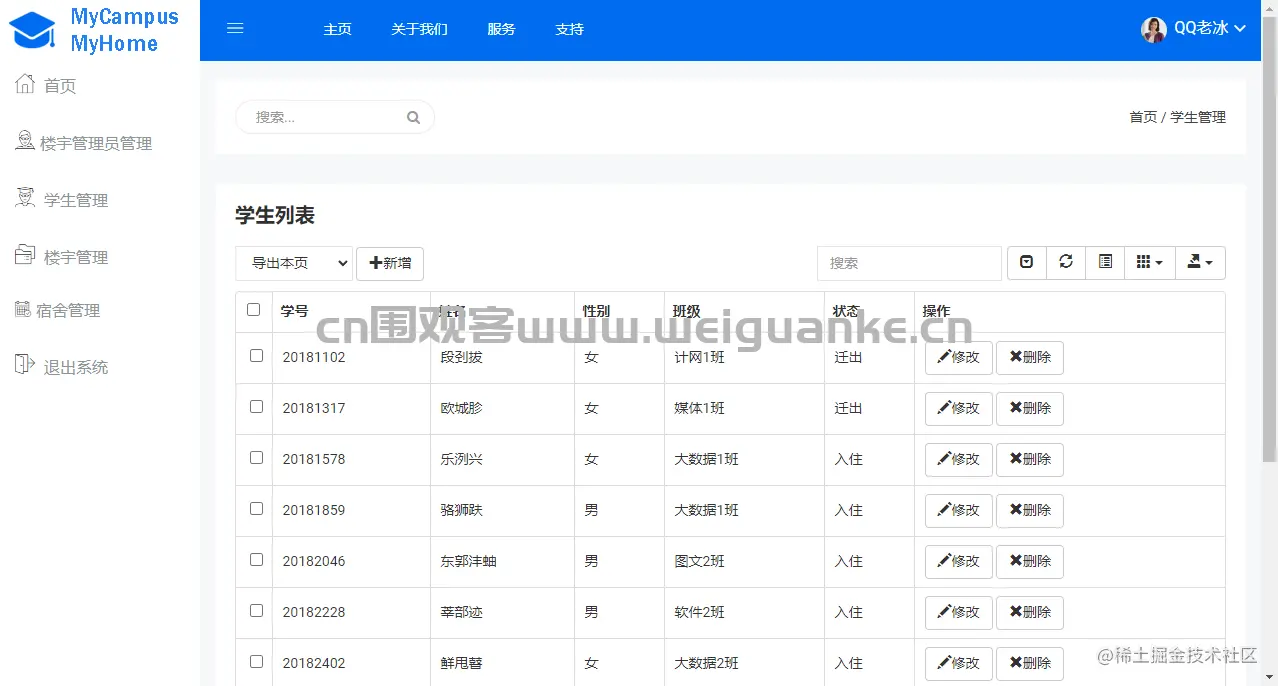Expand the QQ老冰 user menu arrow
This screenshot has height=686, width=1278.
(x=1240, y=29)
